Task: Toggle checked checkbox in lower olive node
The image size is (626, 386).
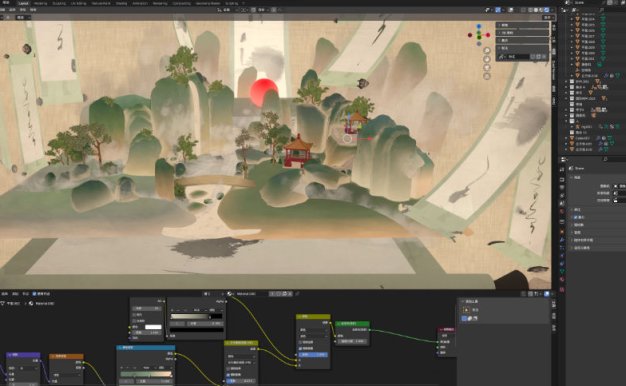Action: pyautogui.click(x=228, y=375)
